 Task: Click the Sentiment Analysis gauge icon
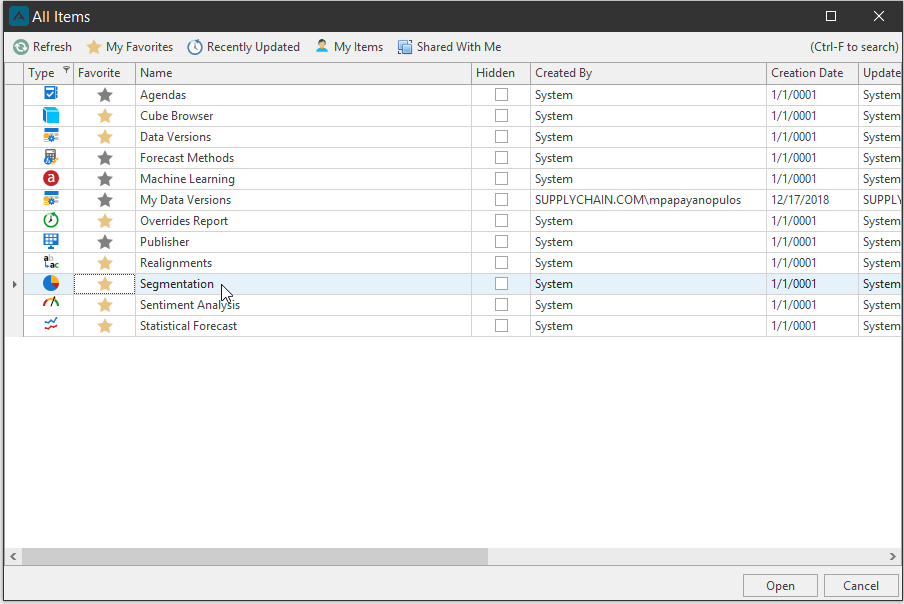pyautogui.click(x=51, y=303)
